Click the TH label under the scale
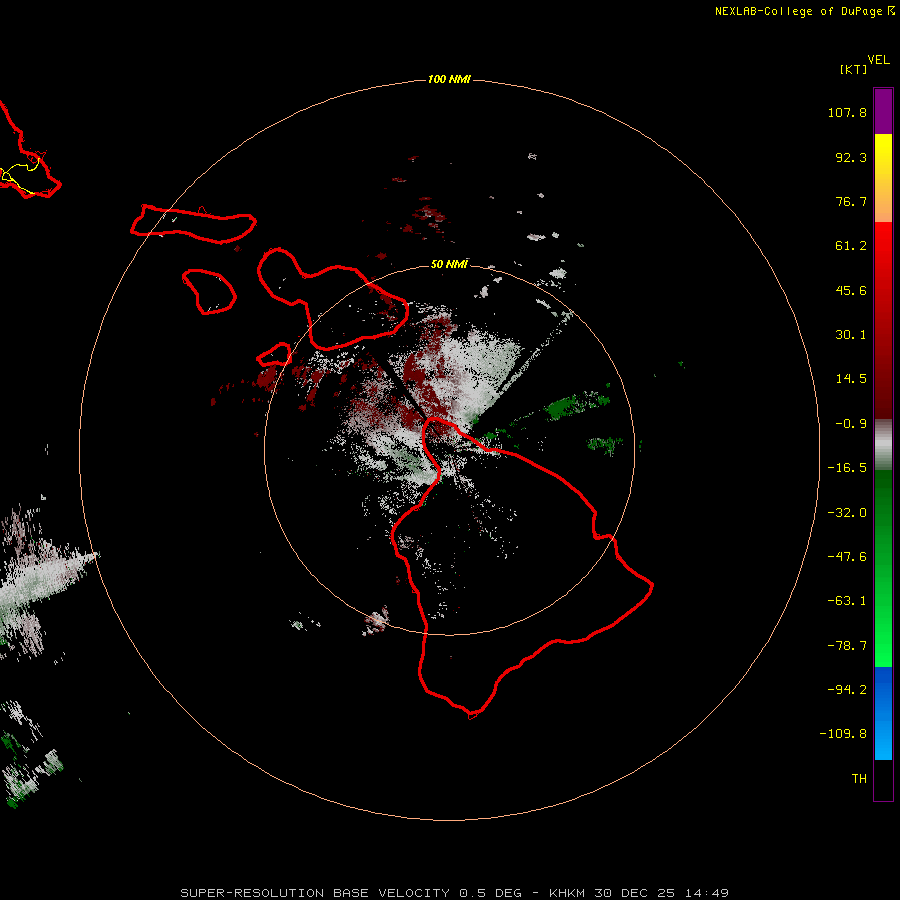Image resolution: width=900 pixels, height=900 pixels. (x=859, y=779)
